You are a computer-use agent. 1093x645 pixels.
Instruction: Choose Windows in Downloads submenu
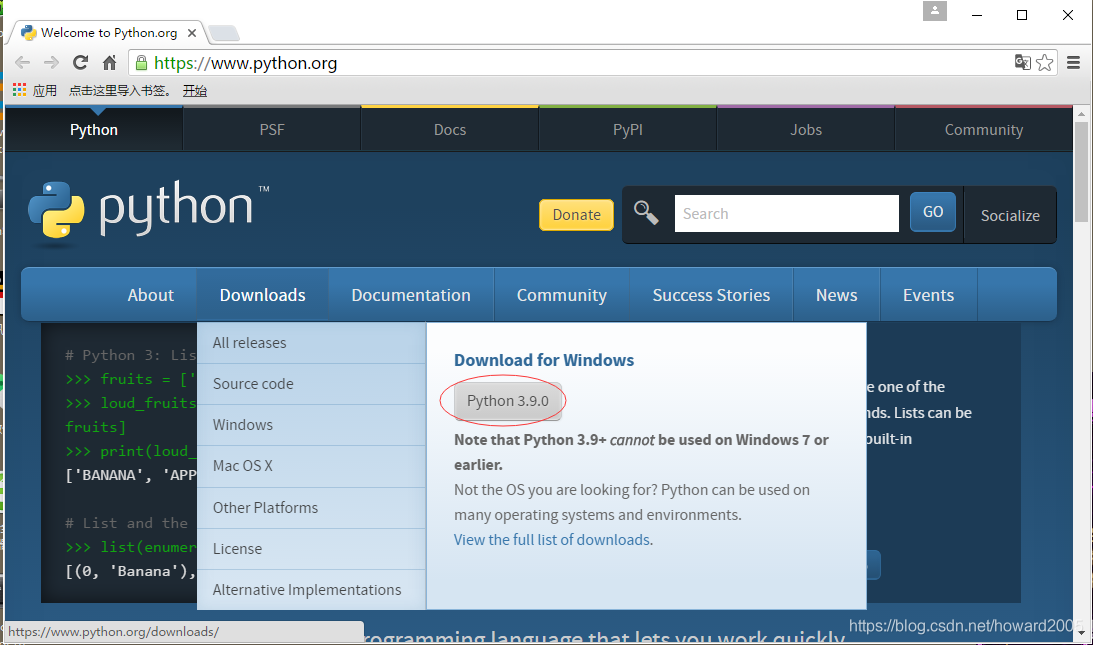tap(312, 425)
